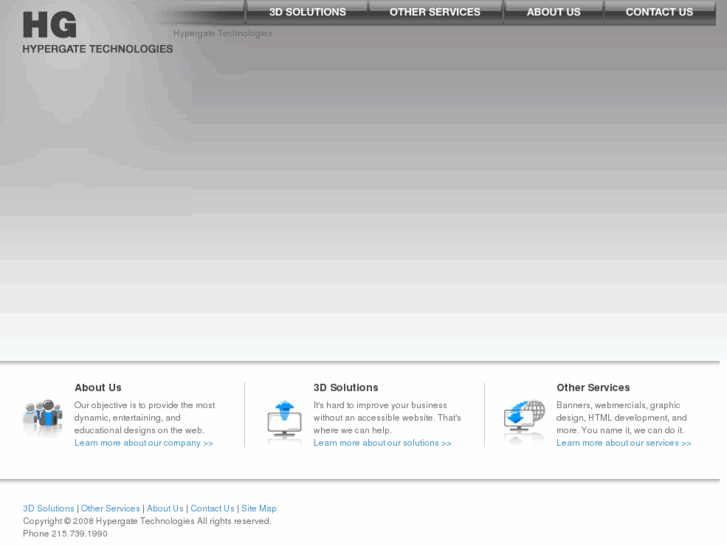
Task: Click 'Our objective is to provide the most' text
Action: point(144,405)
